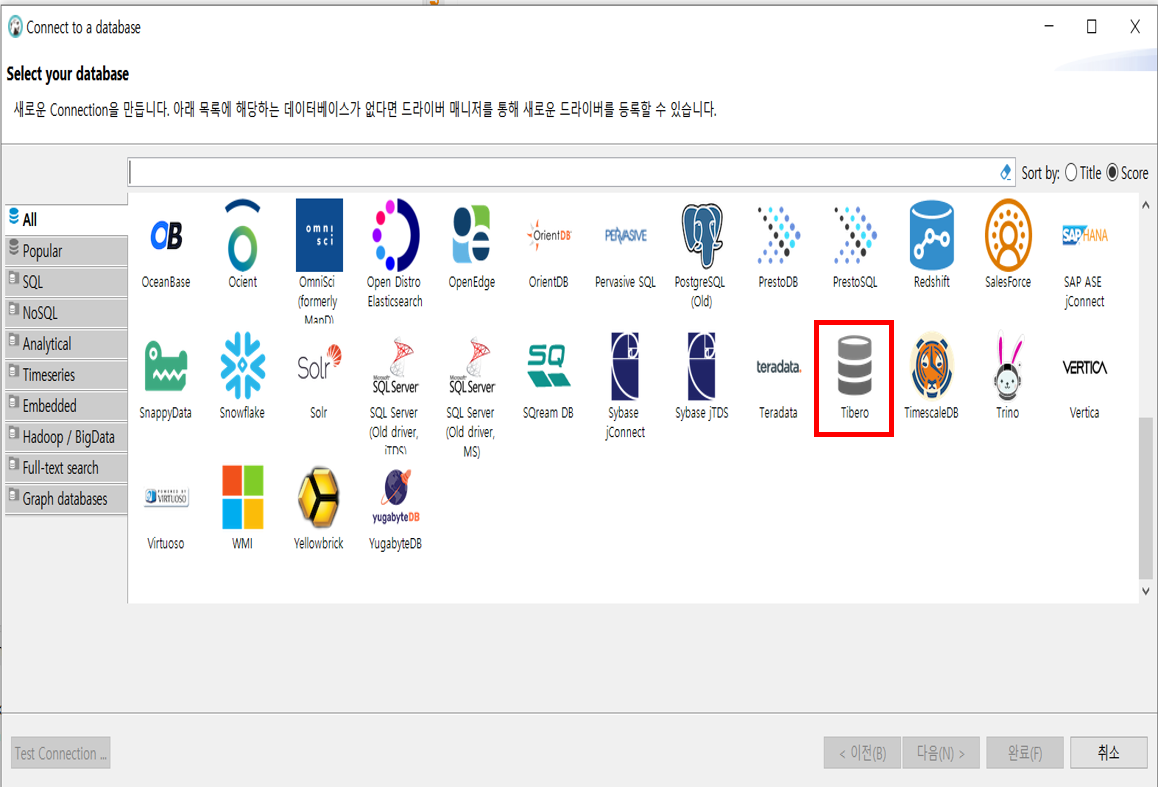Select Sybase jConnect driver
Image resolution: width=1158 pixels, height=787 pixels.
pyautogui.click(x=625, y=366)
